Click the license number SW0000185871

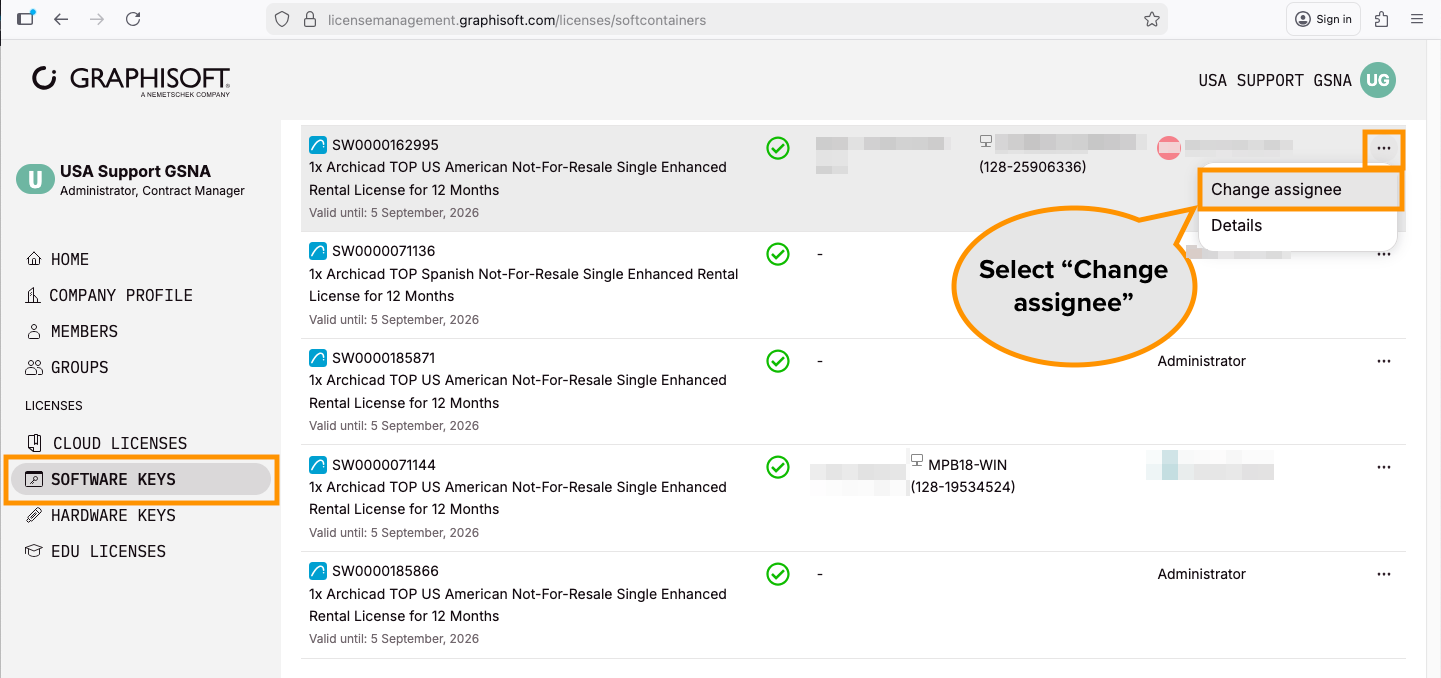(384, 357)
